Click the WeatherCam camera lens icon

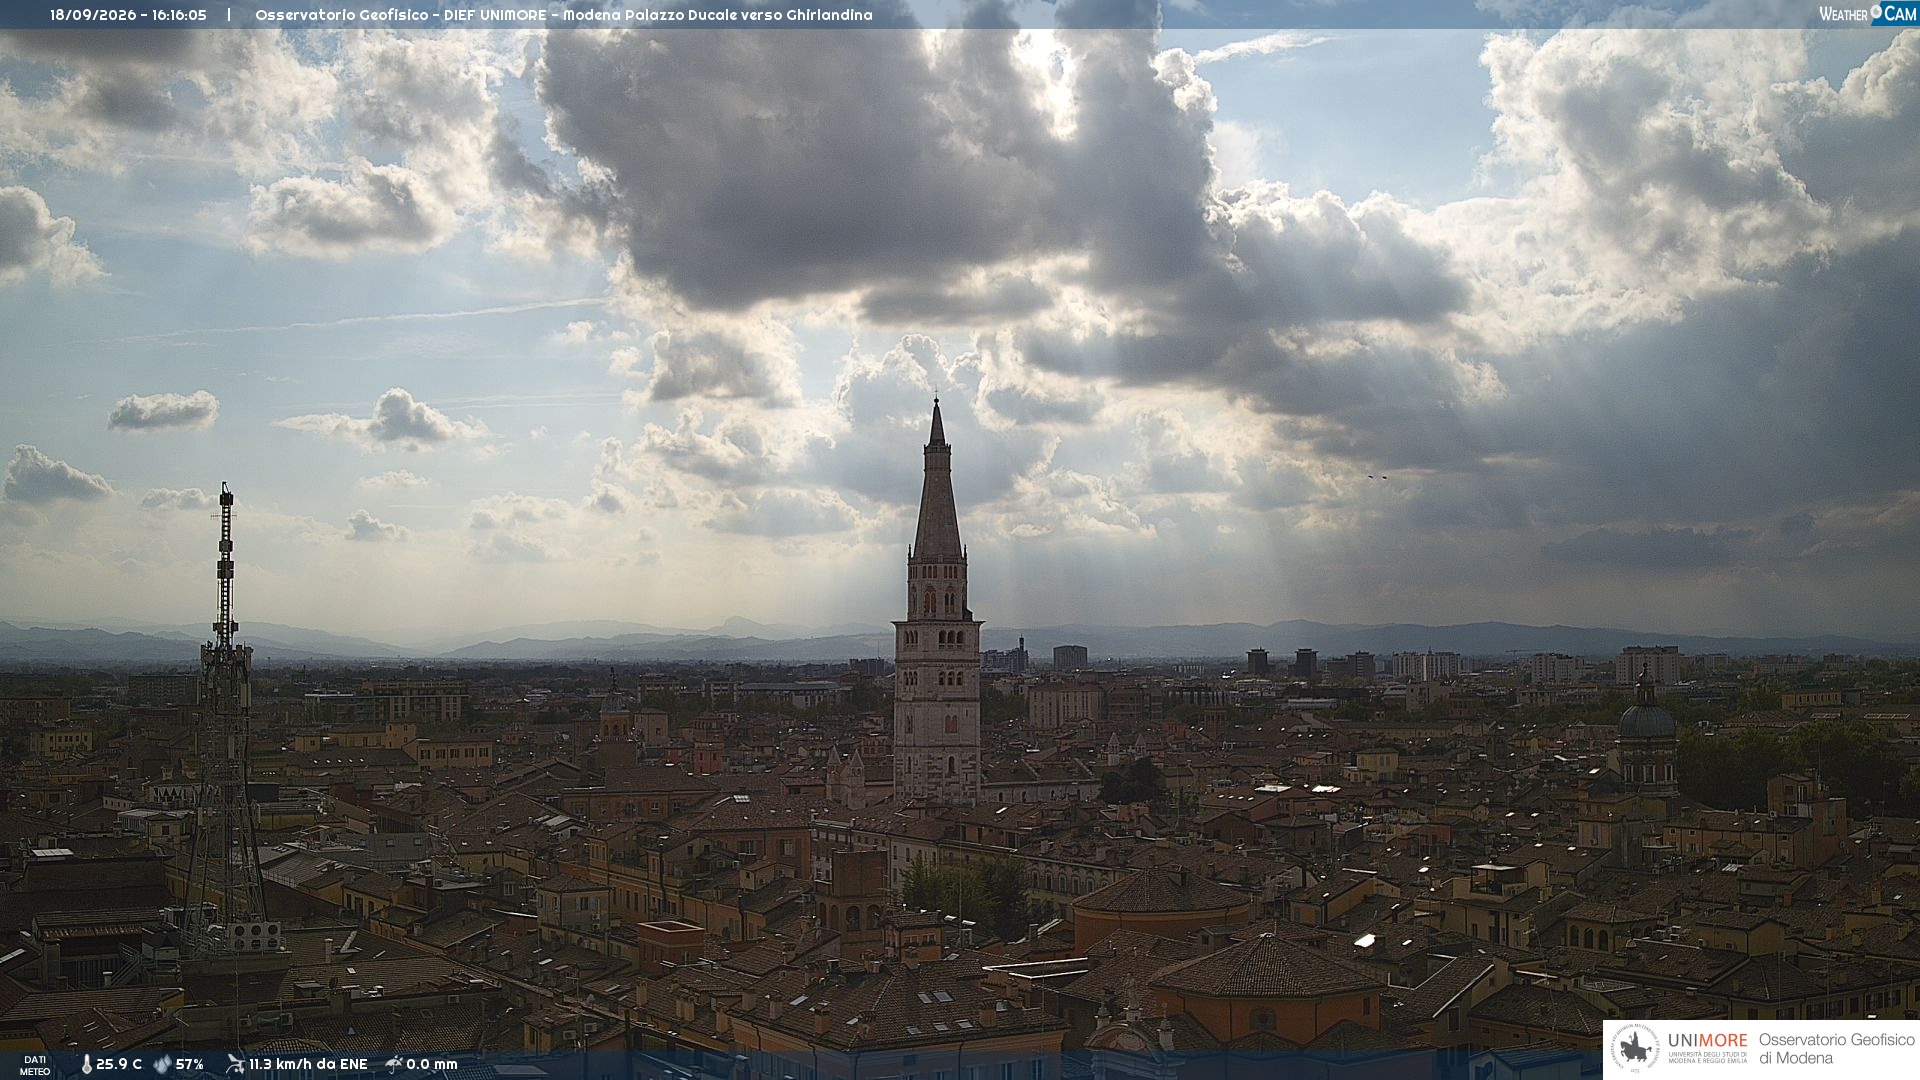coord(1877,13)
